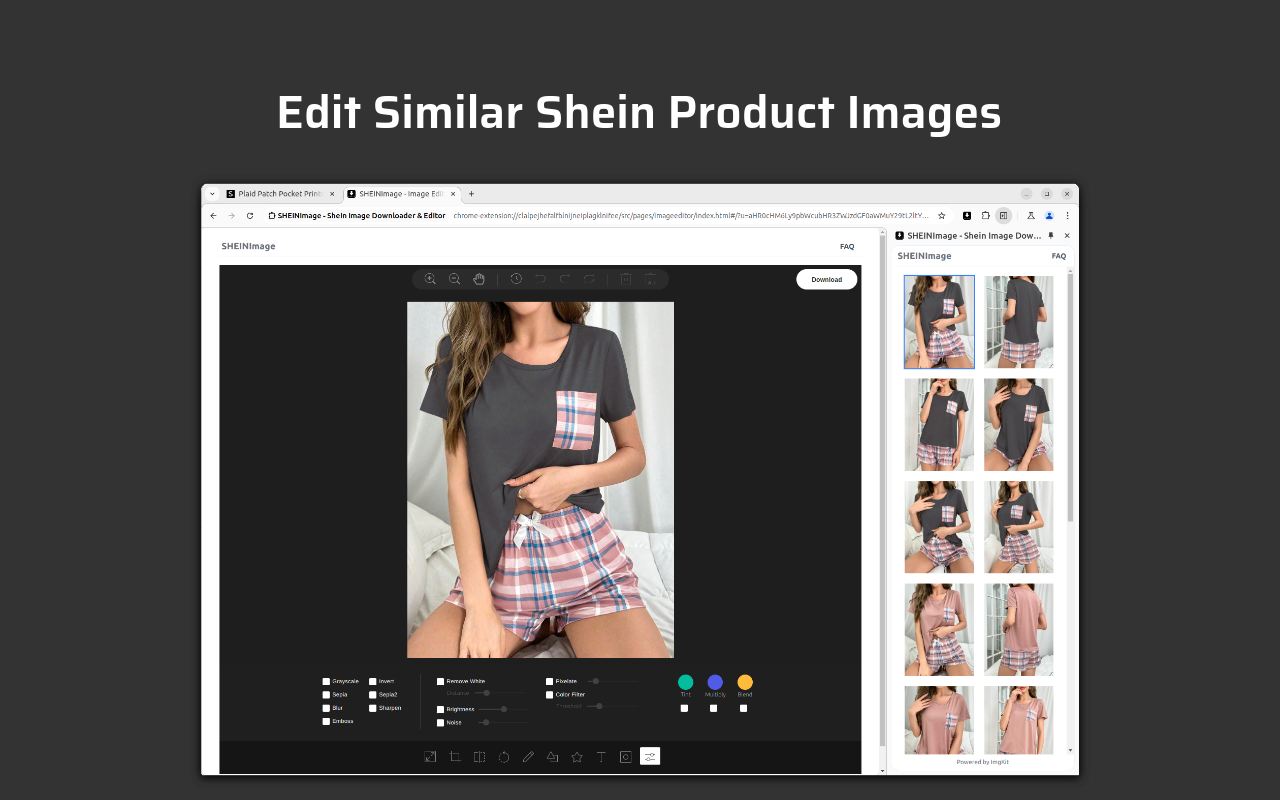Check the Sepia filter
The height and width of the screenshot is (800, 1280).
point(326,694)
